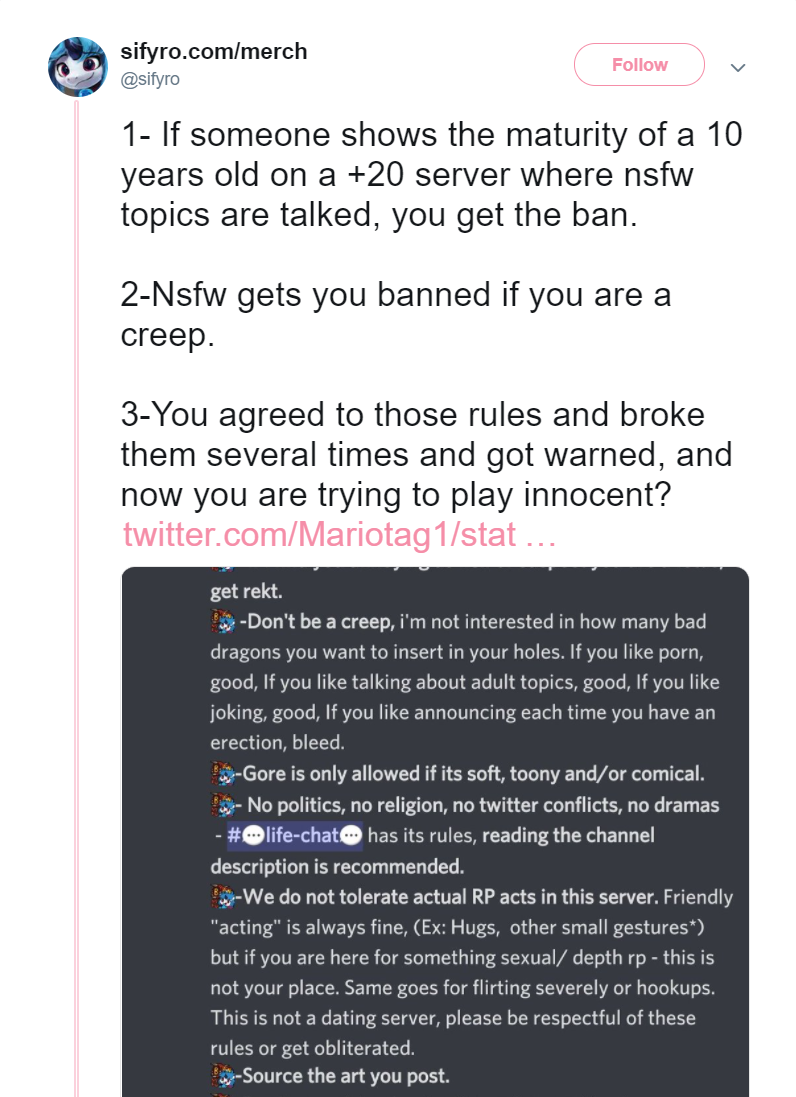Click the bold Source the art you post rule
The height and width of the screenshot is (1097, 796).
click(346, 1075)
